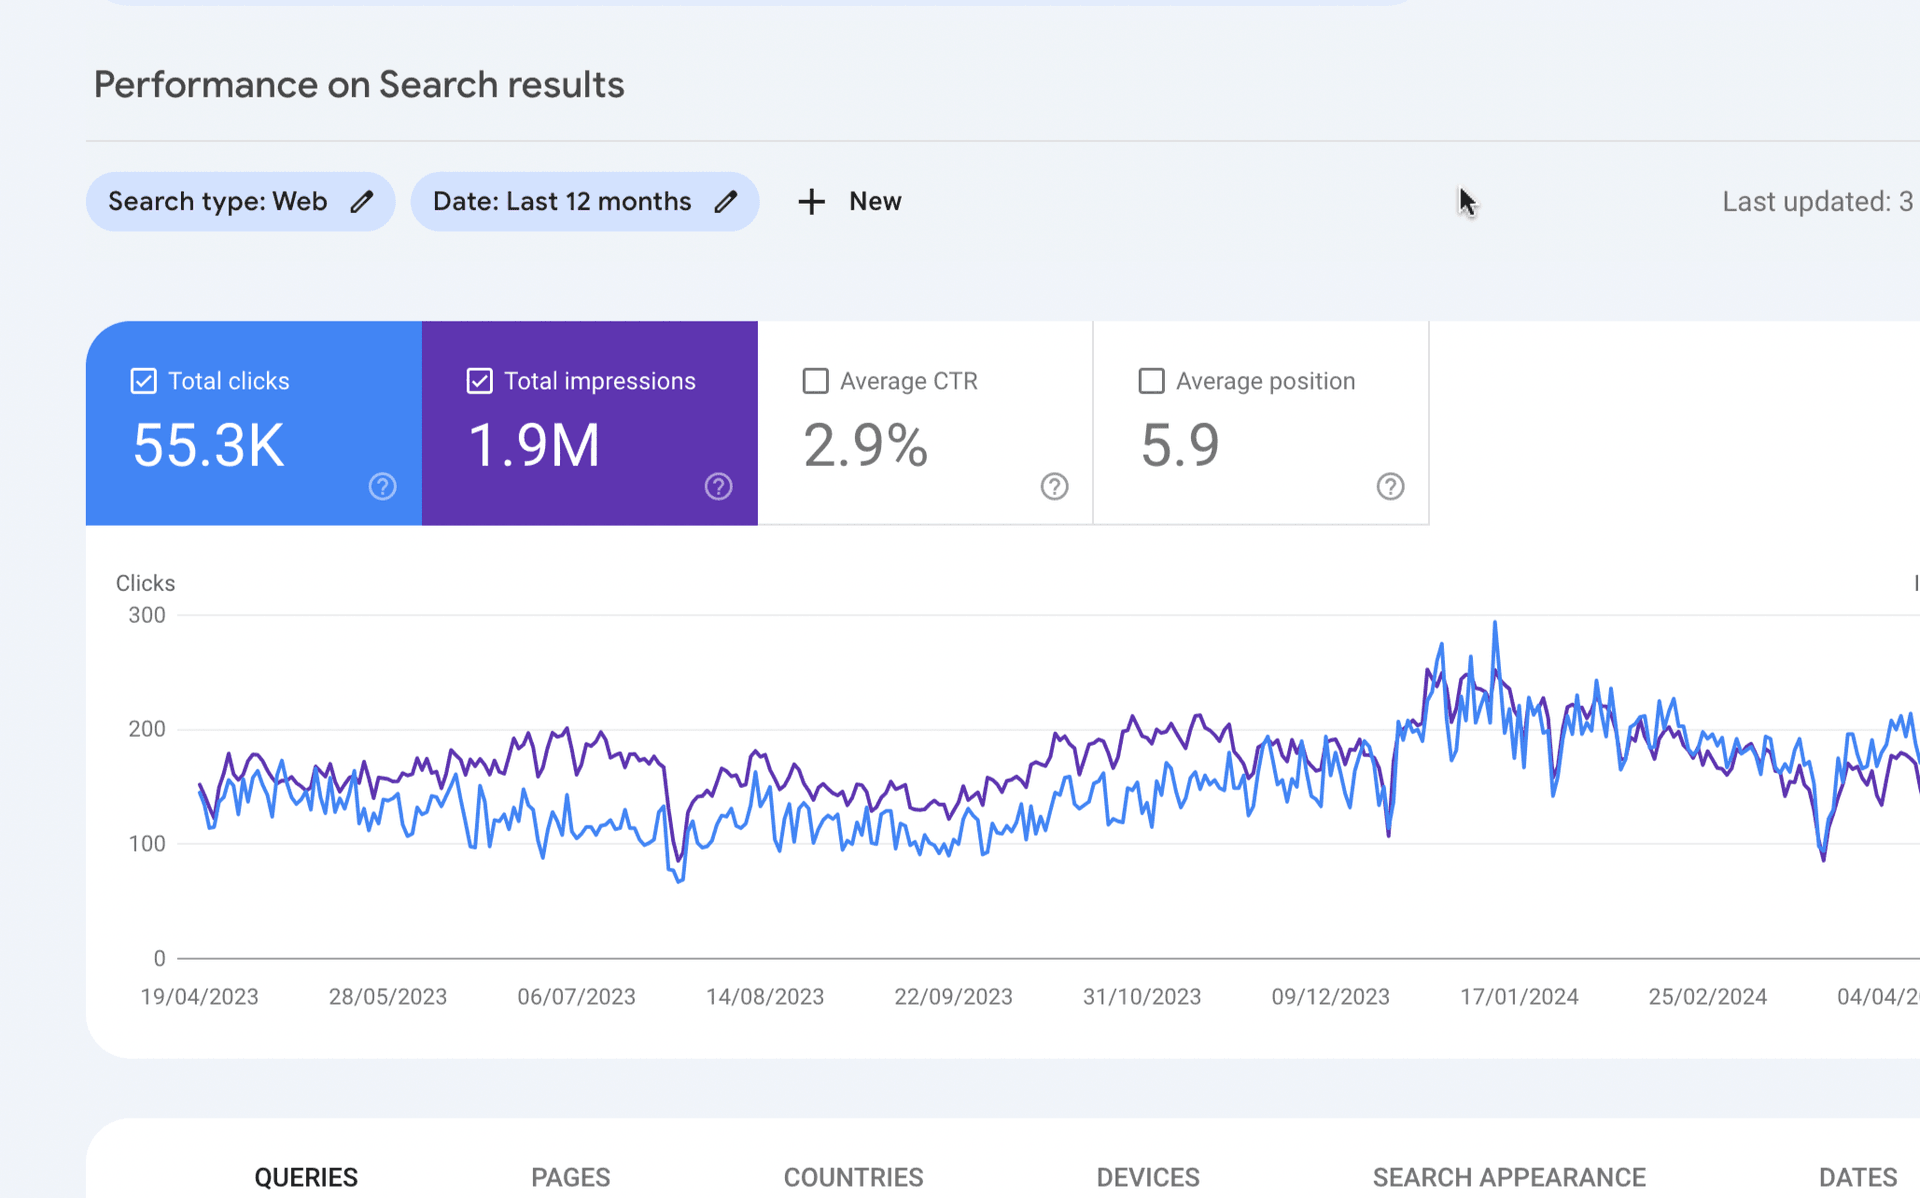This screenshot has height=1198, width=1920.
Task: Select the Dates tab
Action: (1858, 1177)
